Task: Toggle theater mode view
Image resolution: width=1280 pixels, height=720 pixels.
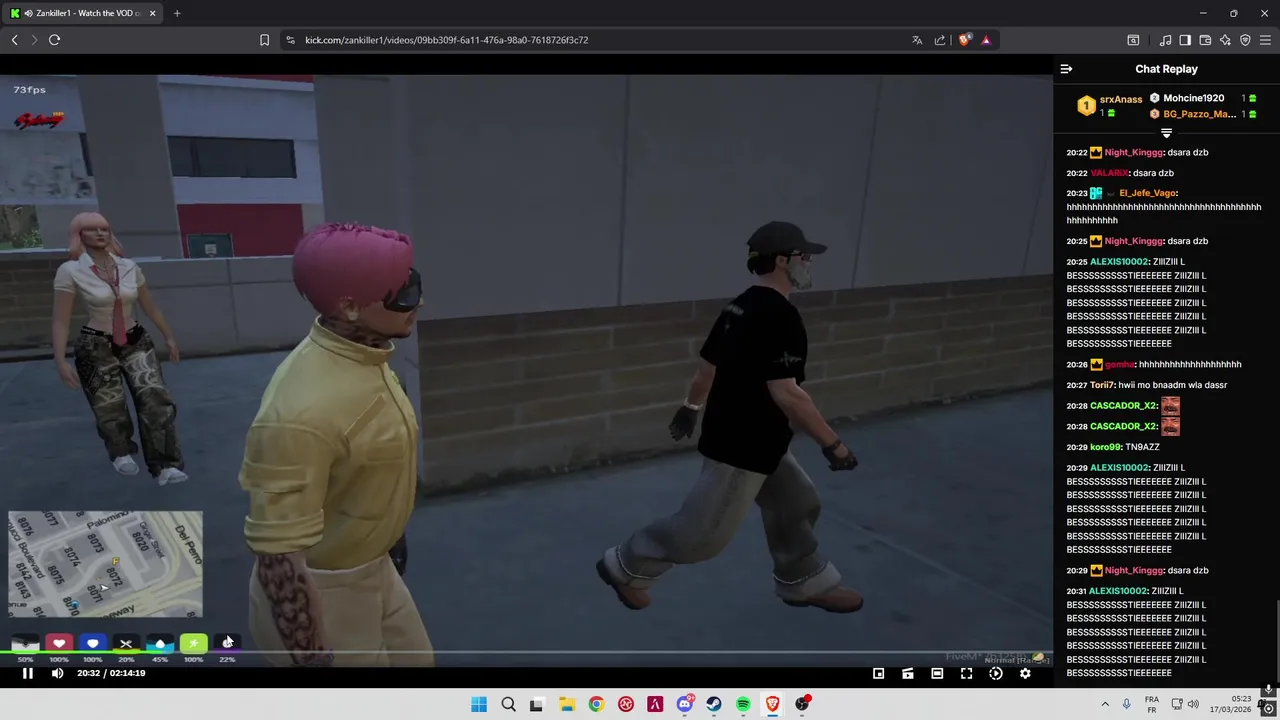Action: 937,673
